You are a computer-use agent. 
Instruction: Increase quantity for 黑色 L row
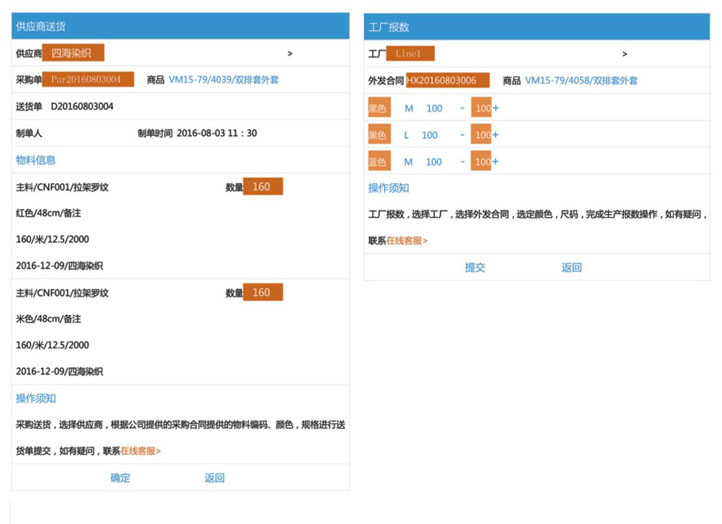496,135
